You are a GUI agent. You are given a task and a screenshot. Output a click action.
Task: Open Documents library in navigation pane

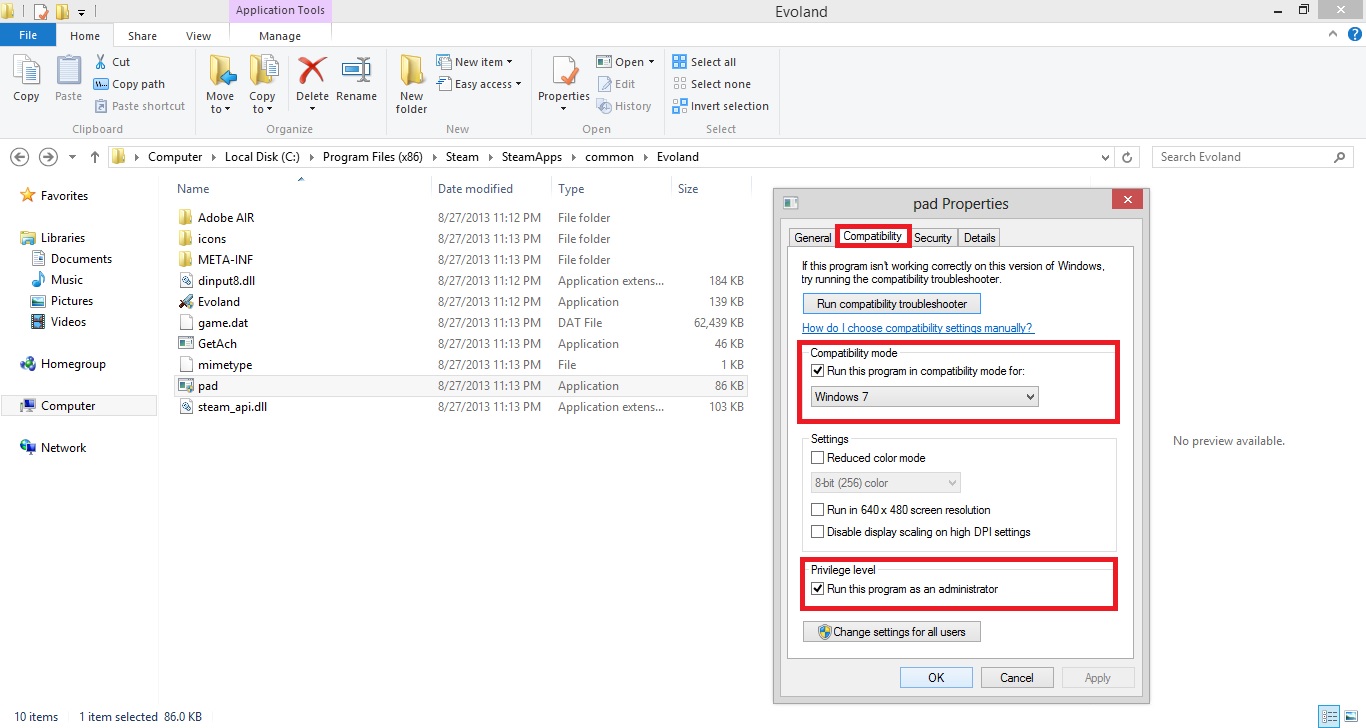(81, 259)
